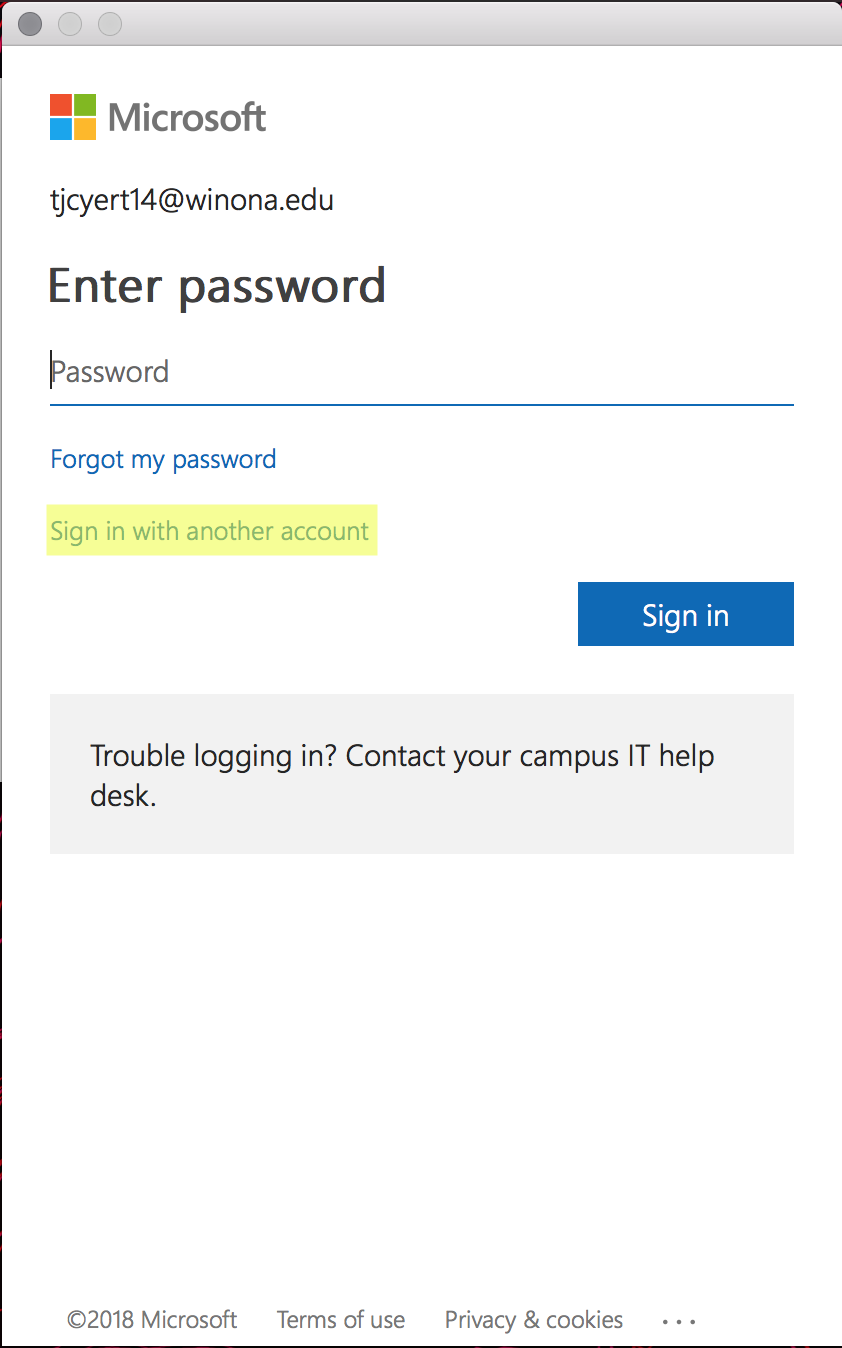This screenshot has height=1348, width=842.
Task: Focus the Password input field
Action: (421, 373)
